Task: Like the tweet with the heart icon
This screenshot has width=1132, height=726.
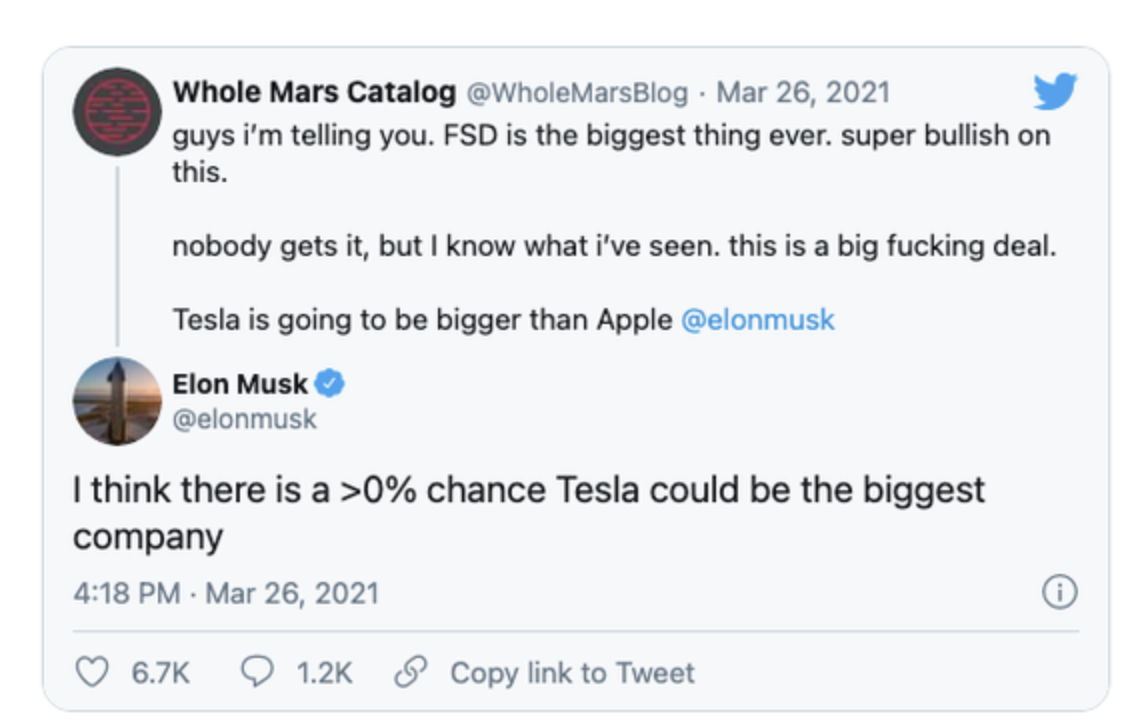Action: pos(92,673)
